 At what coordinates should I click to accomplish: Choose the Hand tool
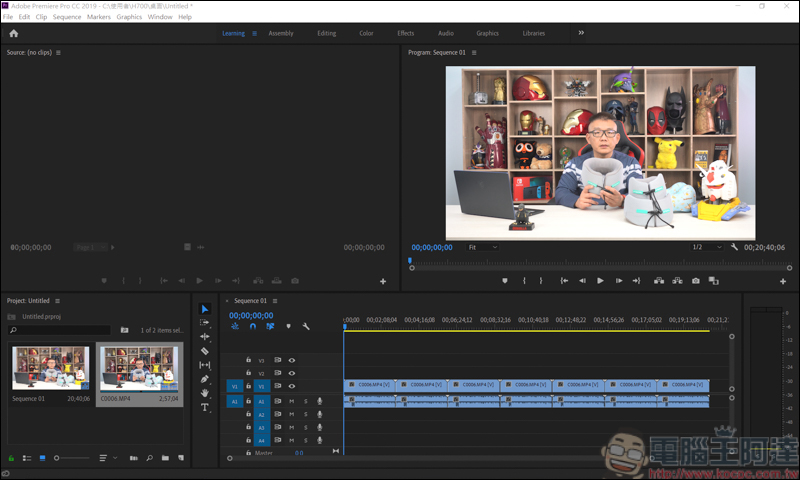tap(205, 393)
